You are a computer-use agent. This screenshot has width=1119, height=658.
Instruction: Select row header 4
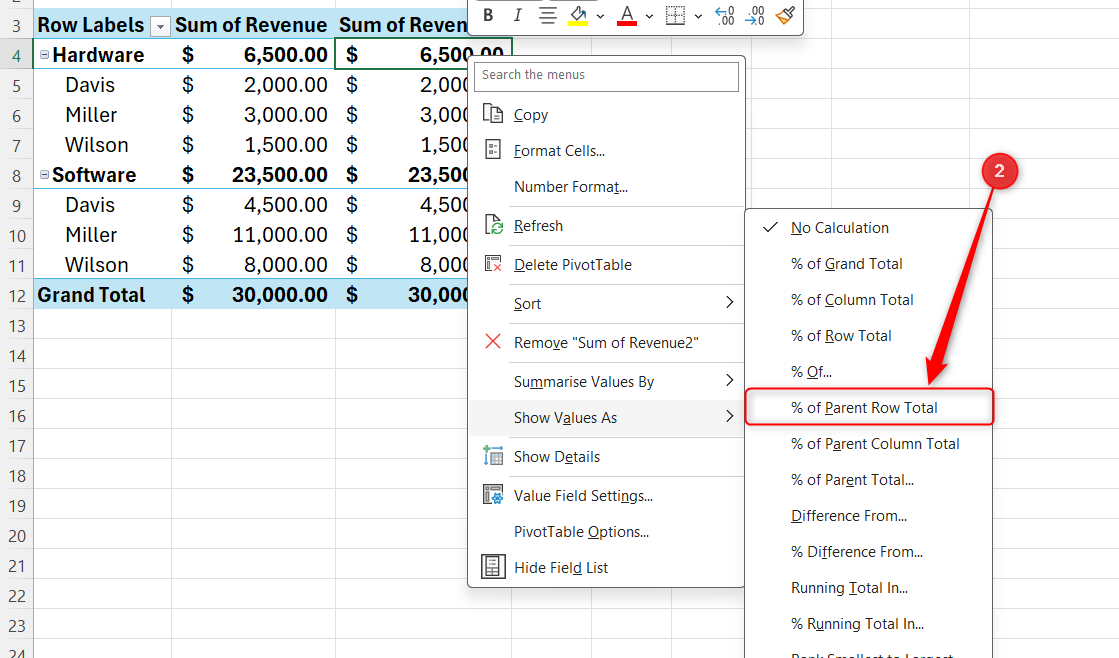tap(16, 55)
